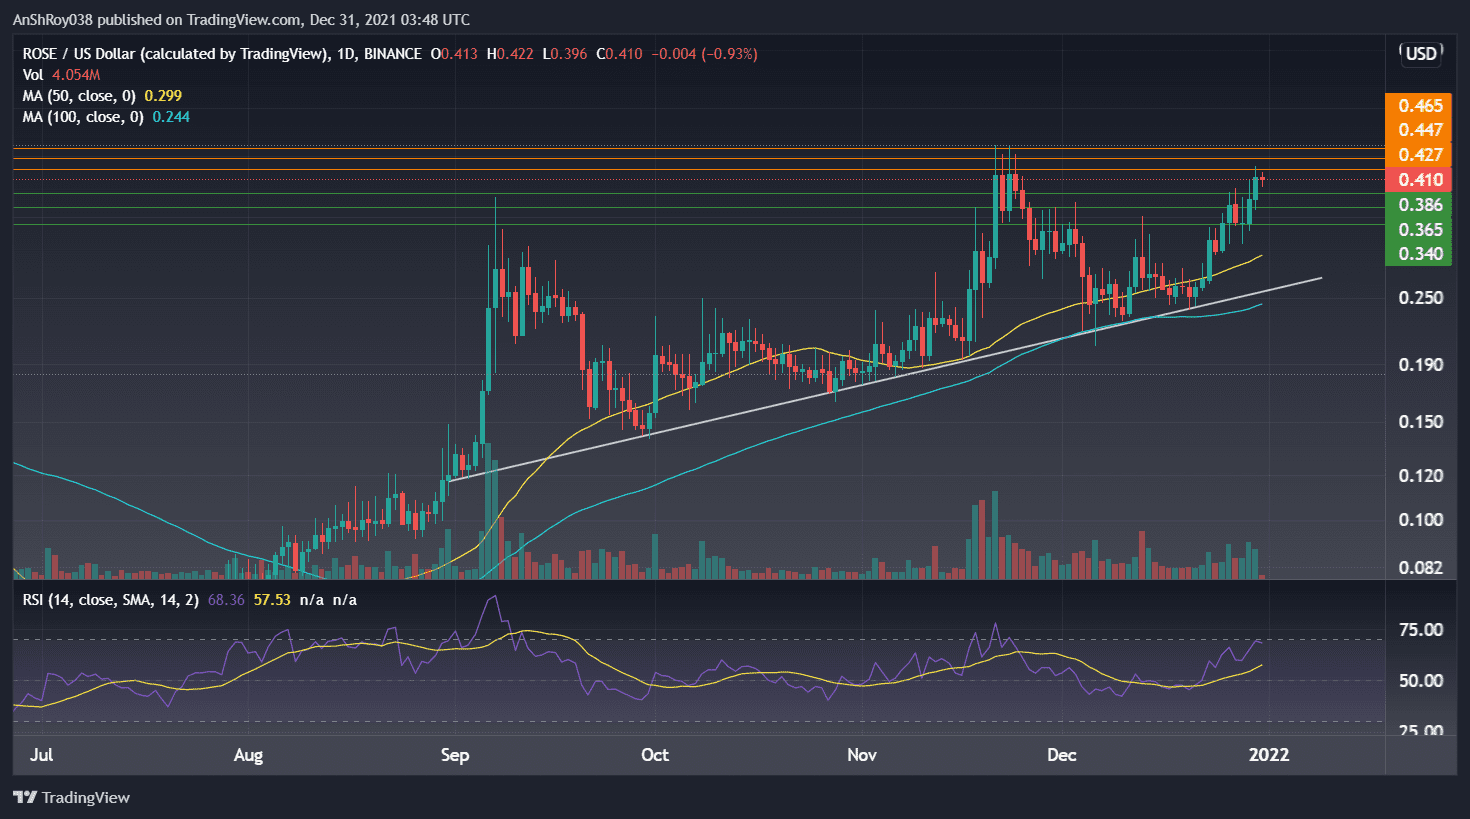Click the MA (50, close, 0) indicator legend

click(80, 95)
